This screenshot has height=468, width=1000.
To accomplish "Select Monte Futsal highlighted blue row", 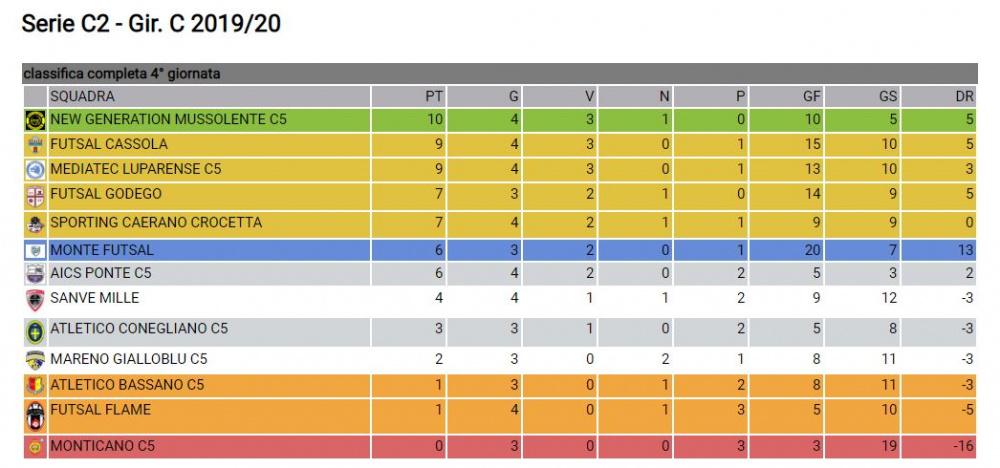I will [x=500, y=250].
